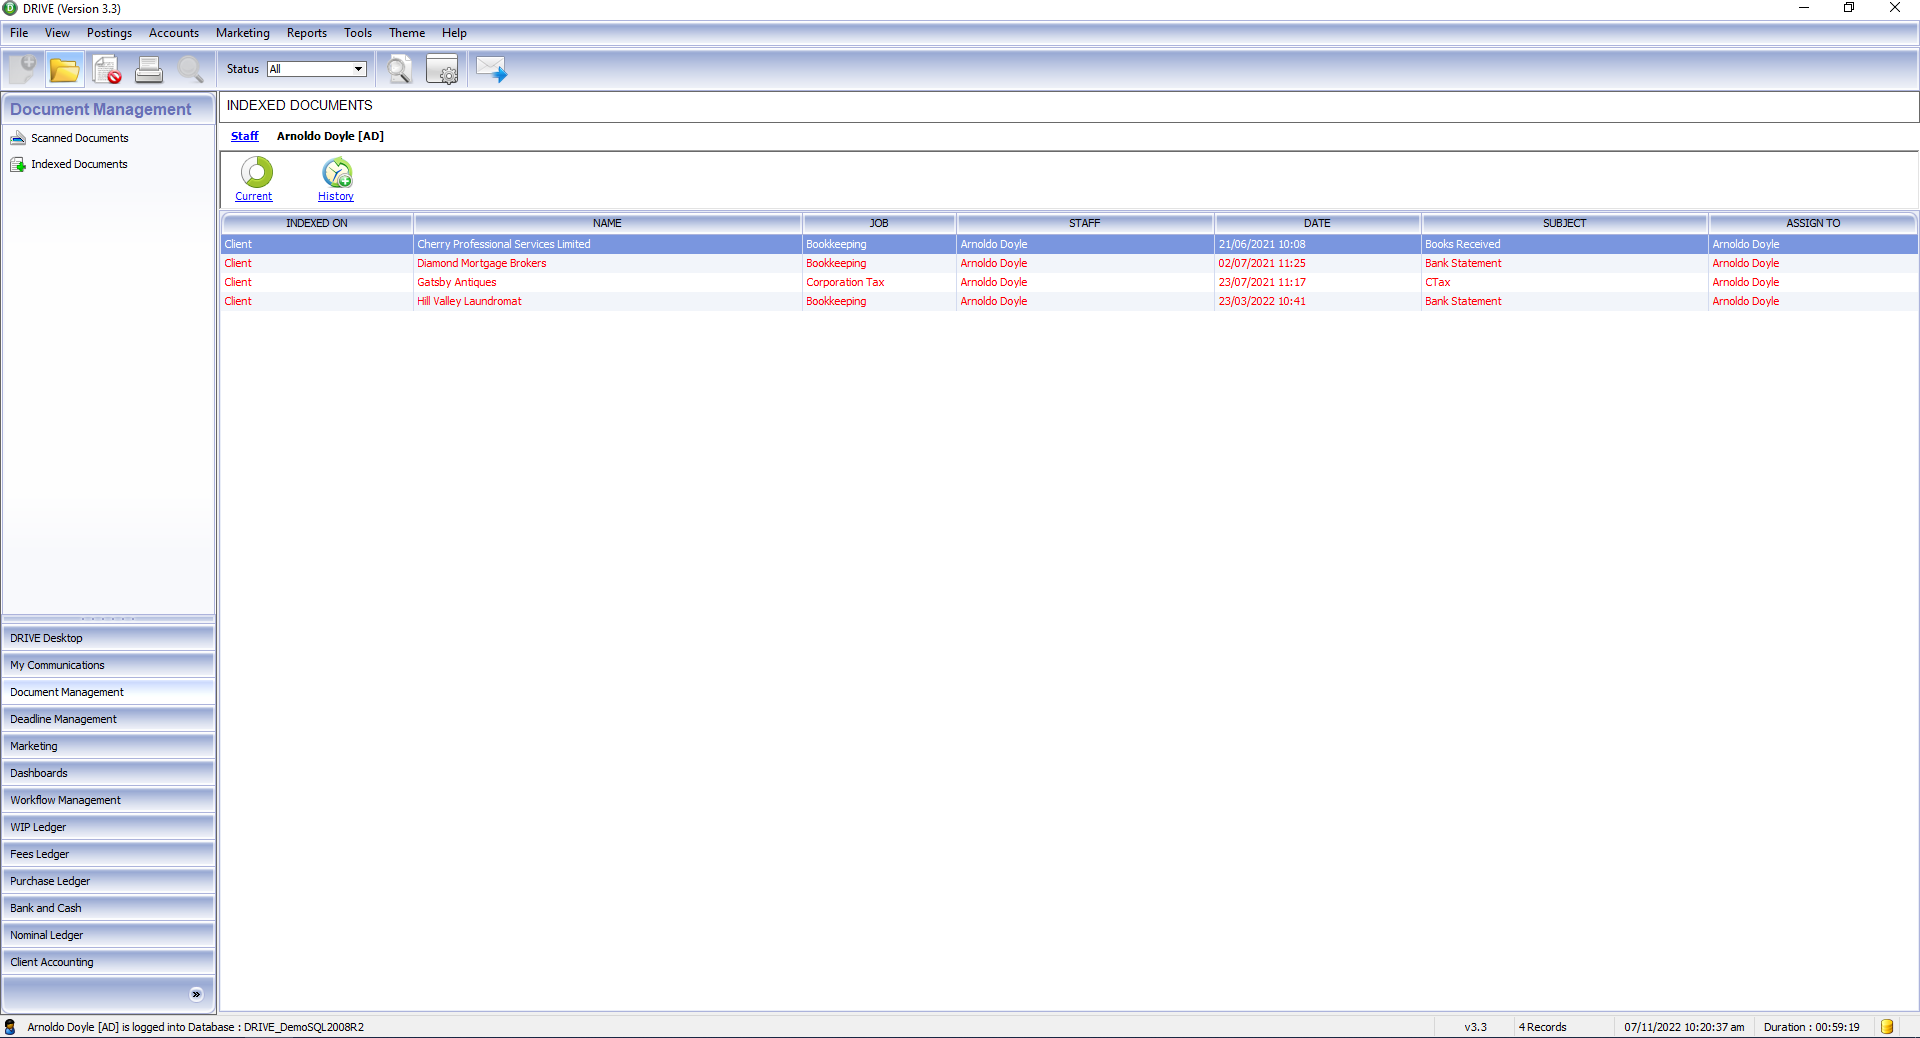
Task: Click the Current link label
Action: coord(253,196)
